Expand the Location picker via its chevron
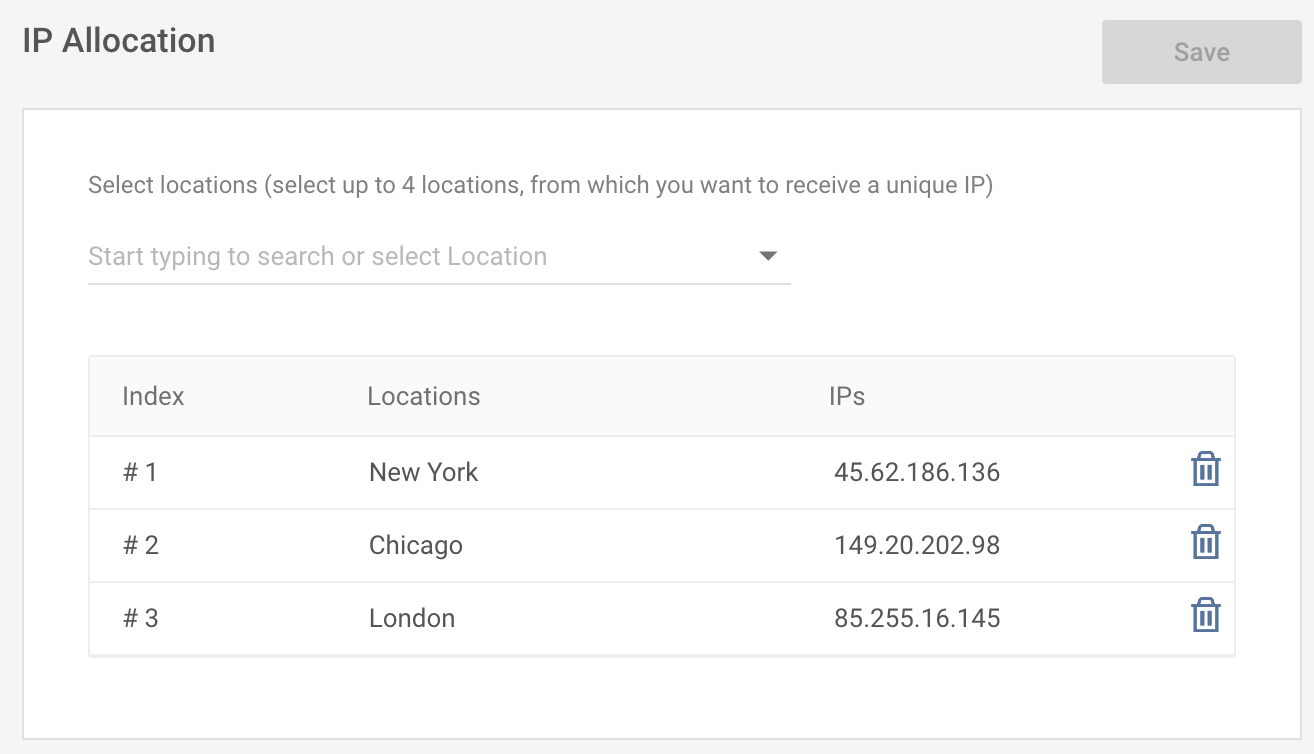The height and width of the screenshot is (754, 1314). pos(767,256)
